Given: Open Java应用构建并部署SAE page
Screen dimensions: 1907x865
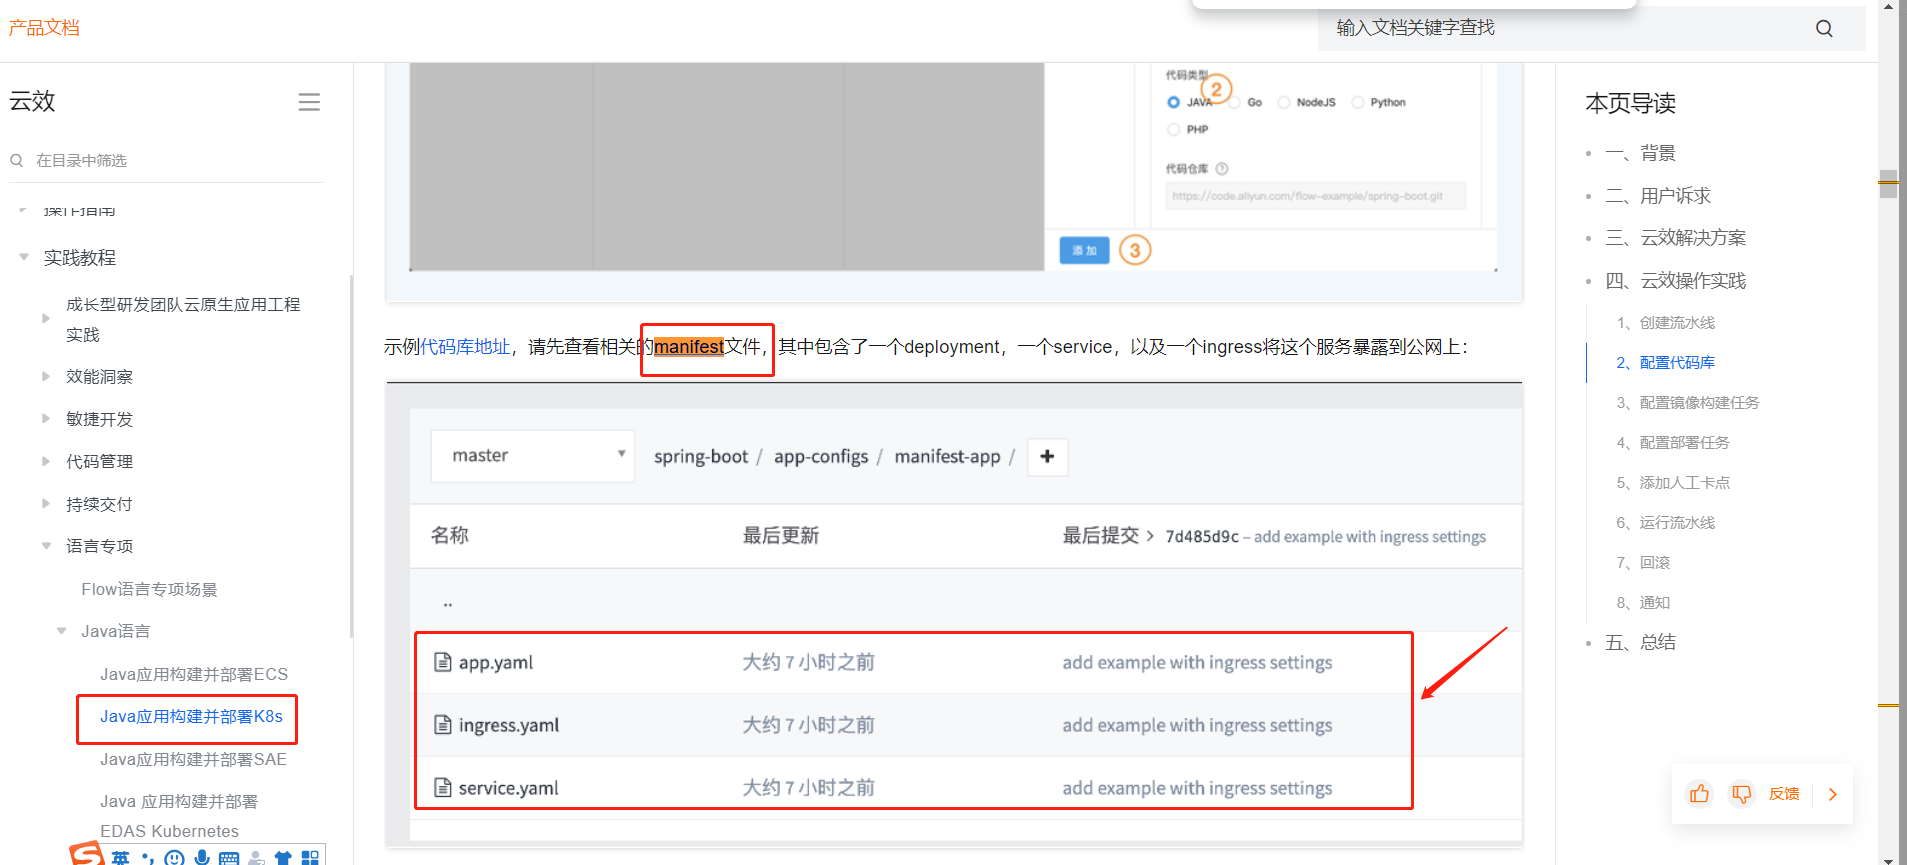Looking at the screenshot, I should pos(193,759).
